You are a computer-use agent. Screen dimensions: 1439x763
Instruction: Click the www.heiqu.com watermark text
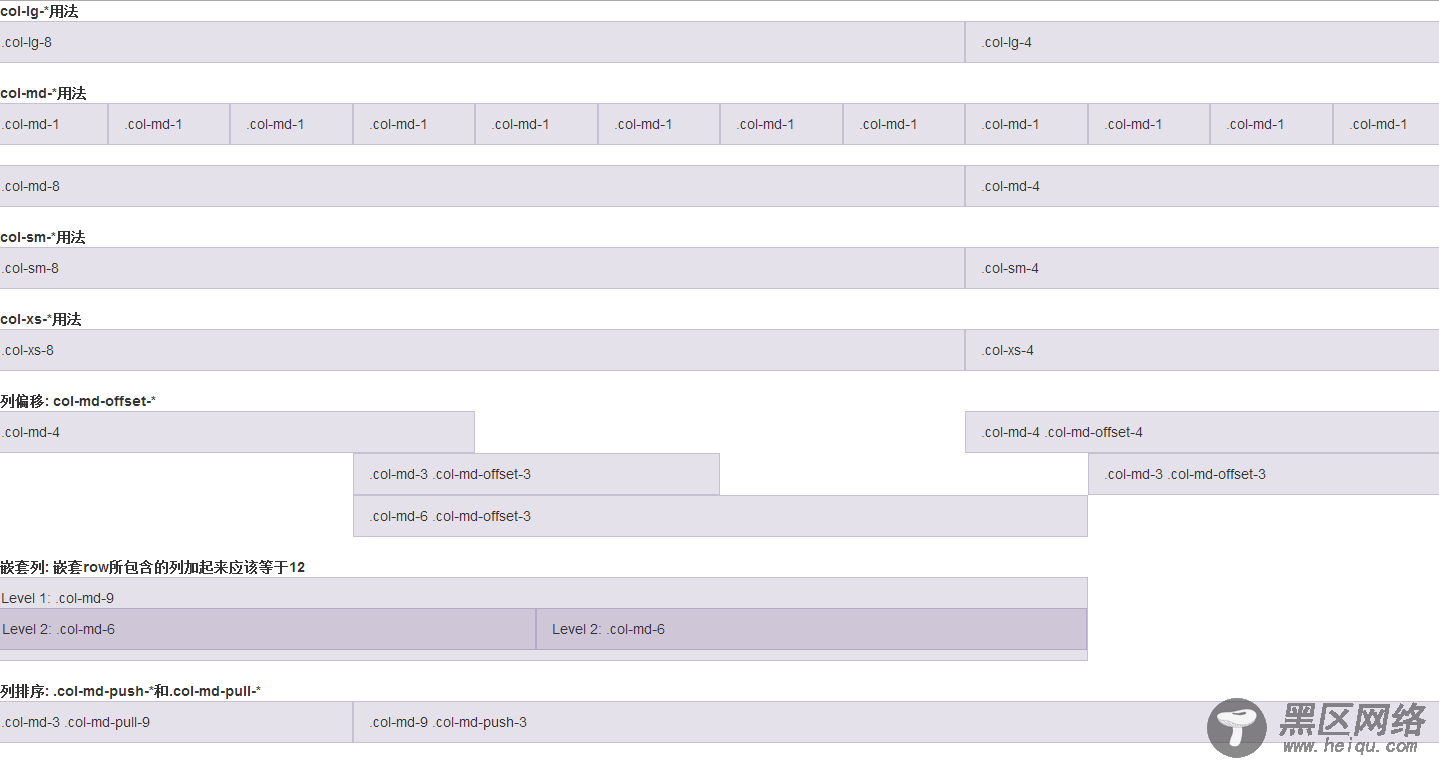(1351, 746)
